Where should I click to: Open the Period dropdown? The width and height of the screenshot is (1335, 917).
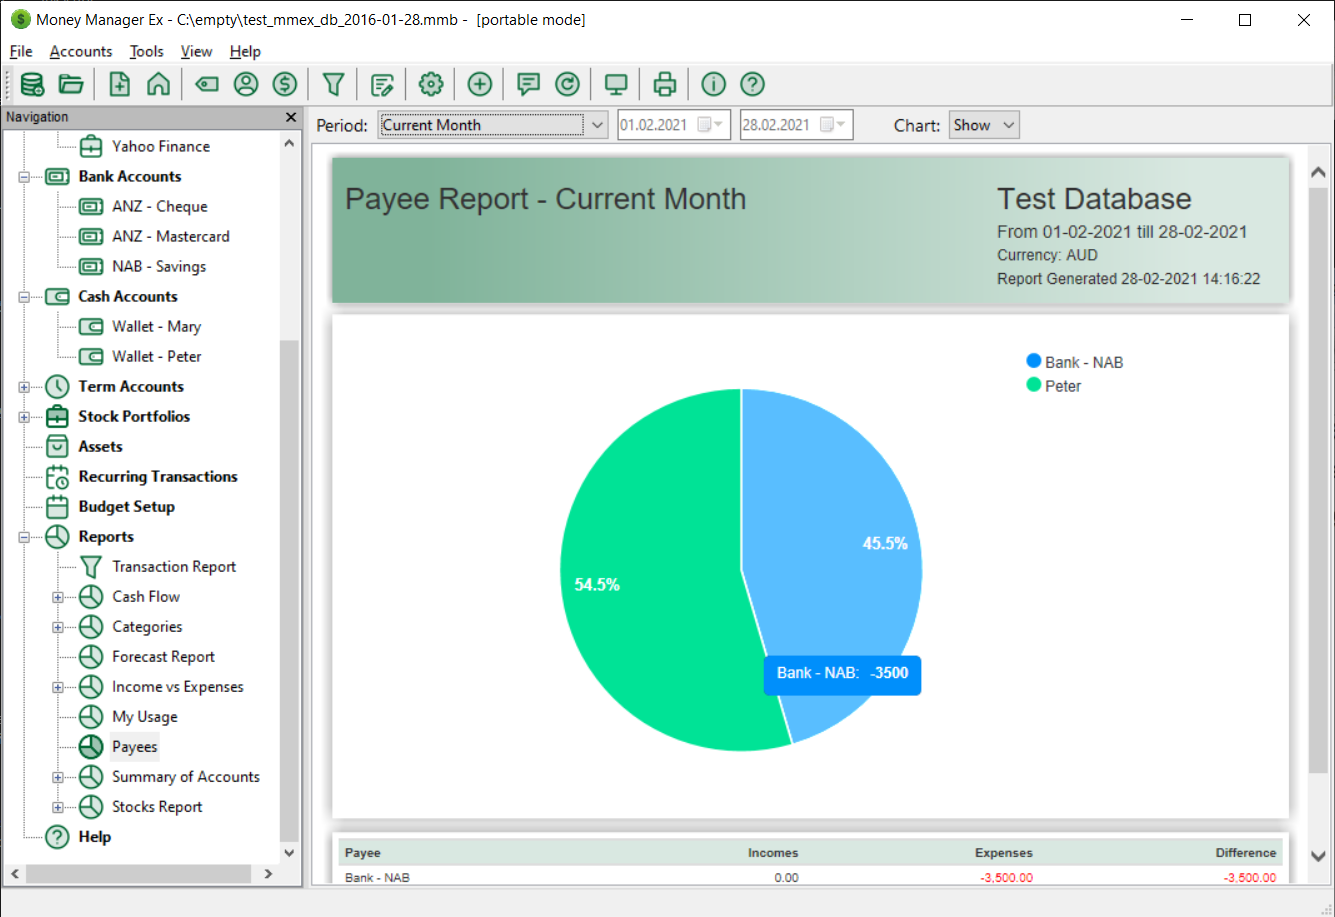tap(597, 124)
